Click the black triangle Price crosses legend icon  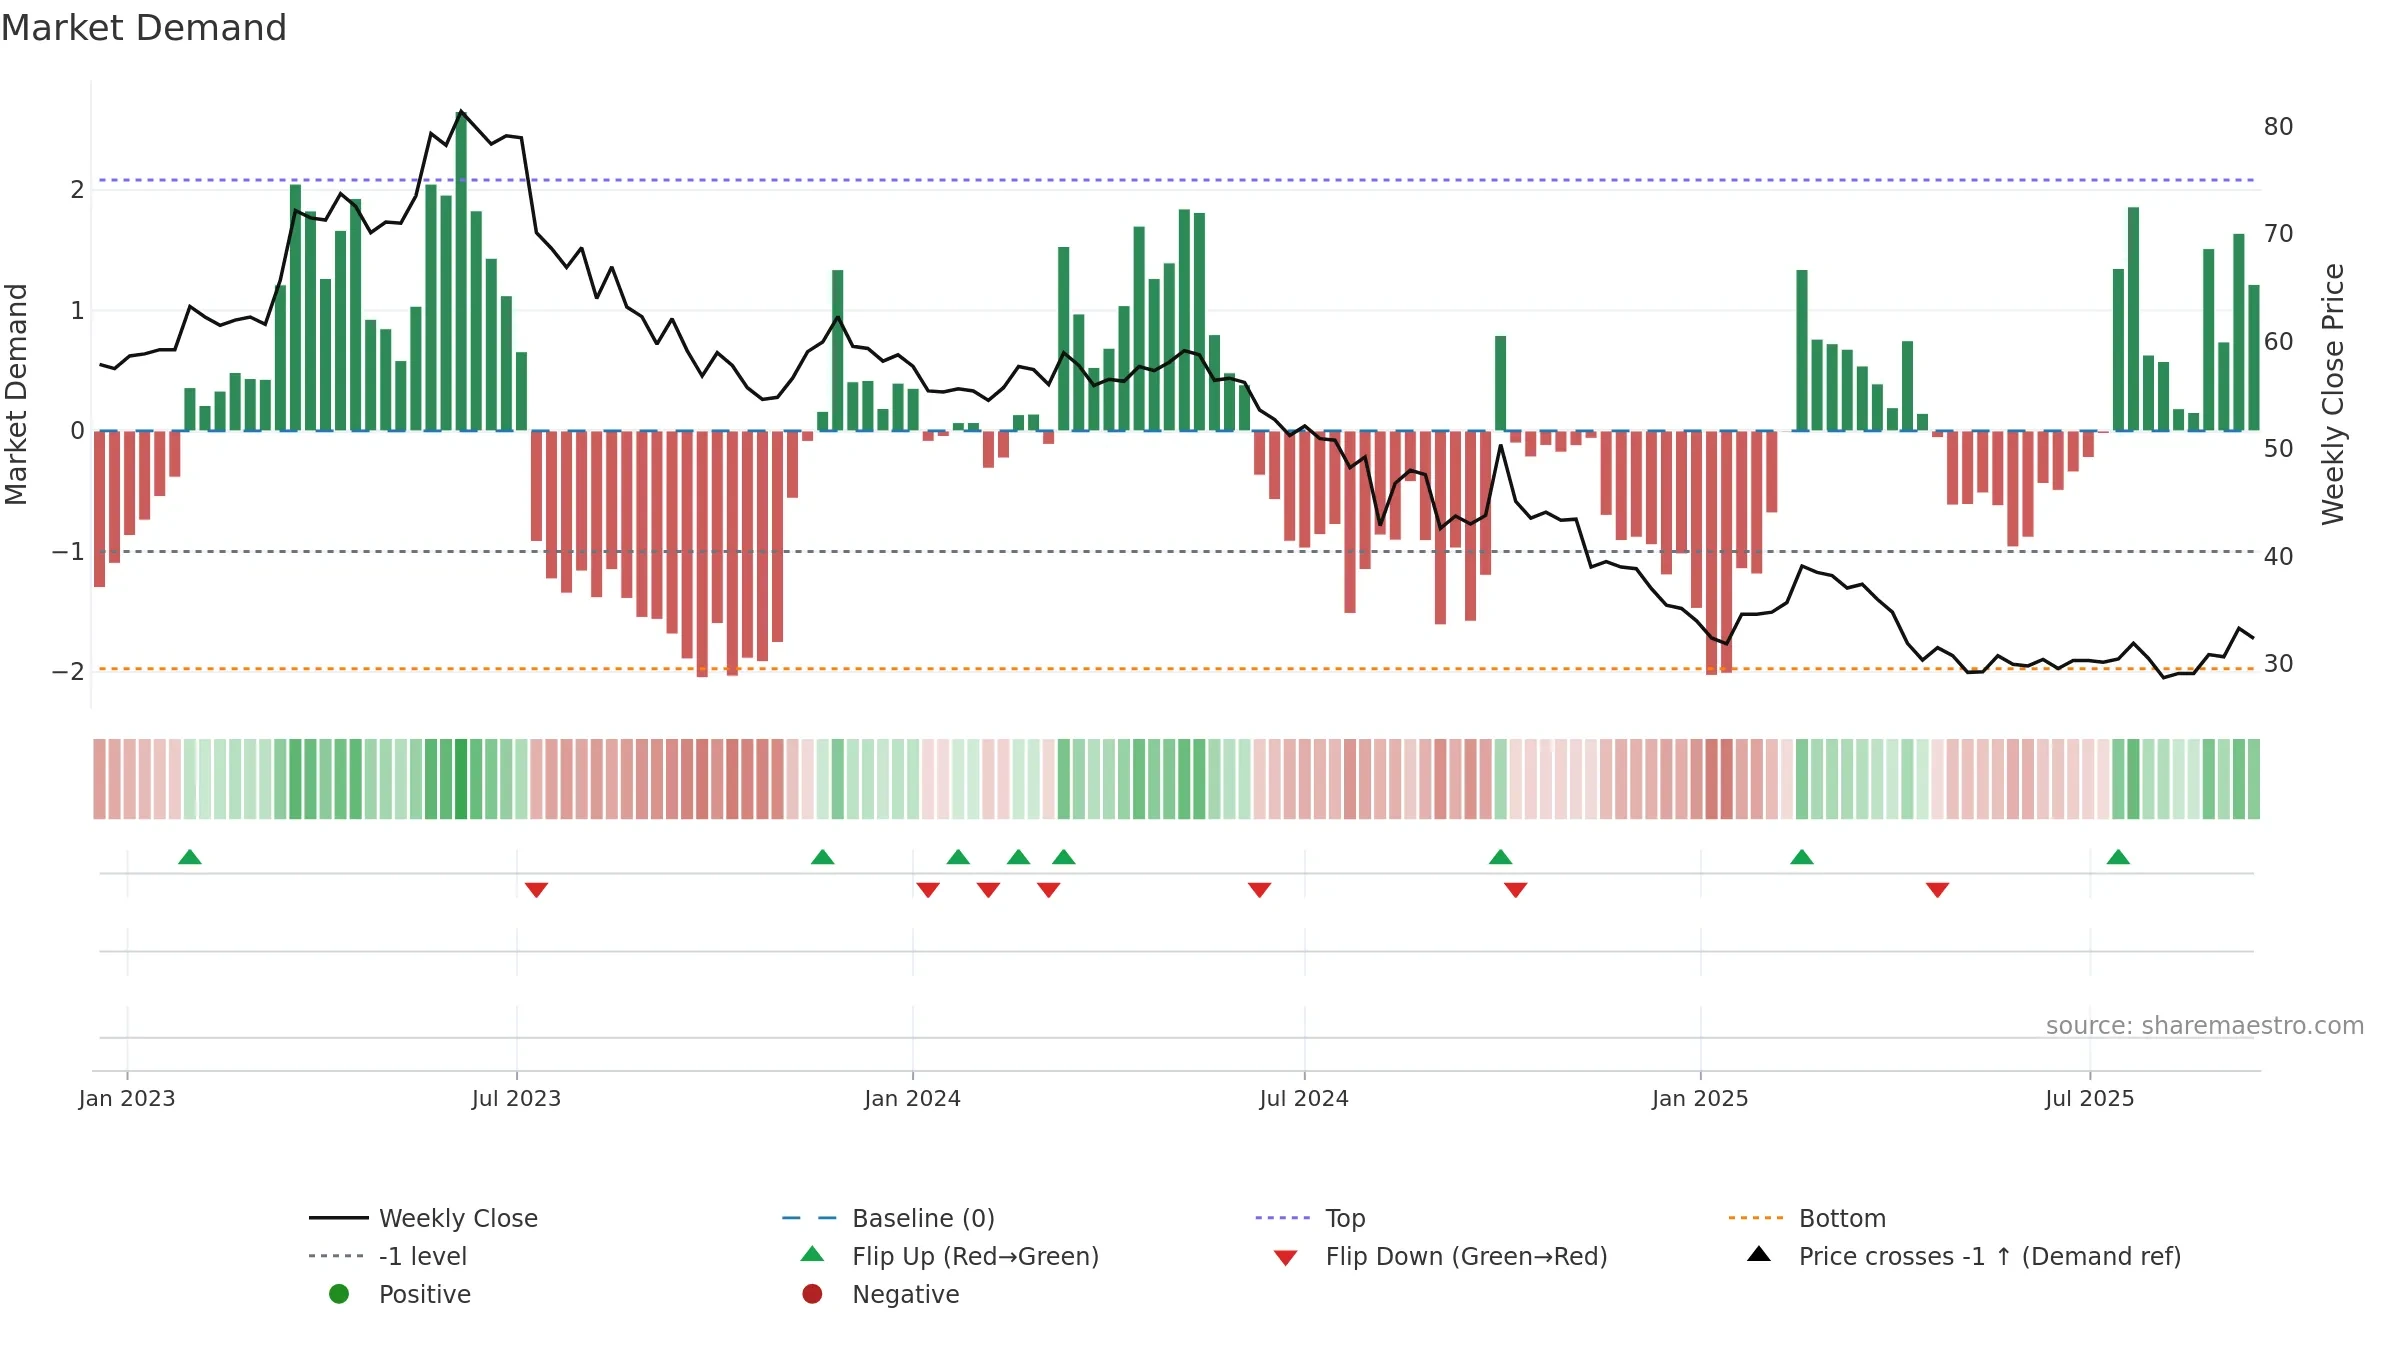1759,1255
